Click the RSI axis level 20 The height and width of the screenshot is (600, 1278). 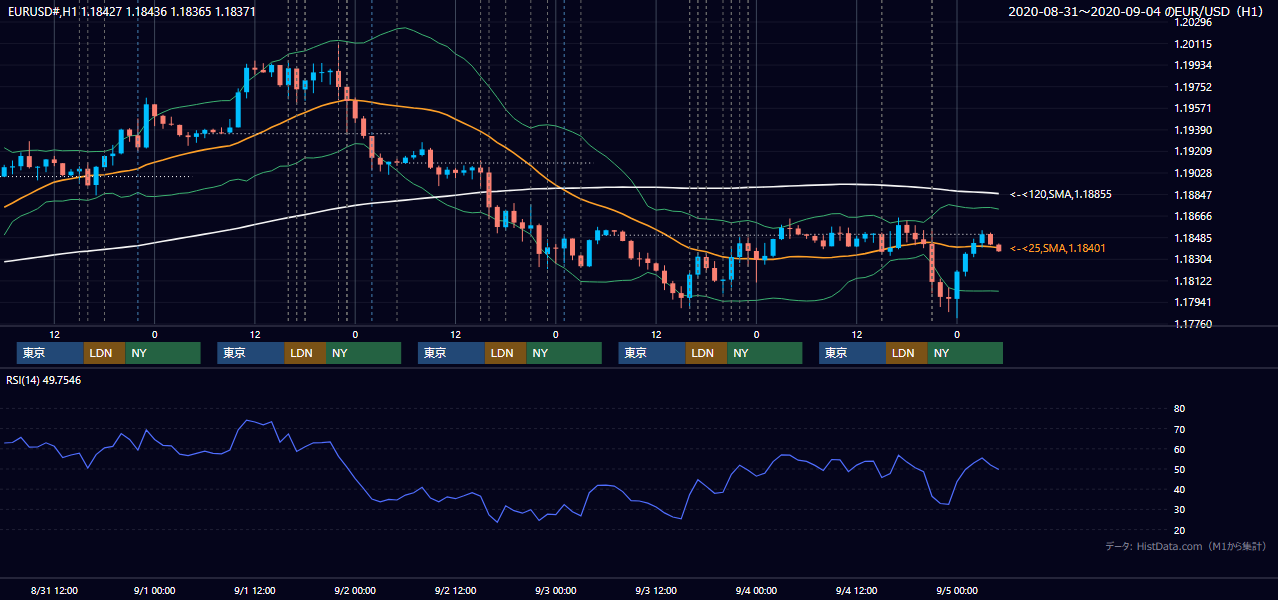(1180, 530)
